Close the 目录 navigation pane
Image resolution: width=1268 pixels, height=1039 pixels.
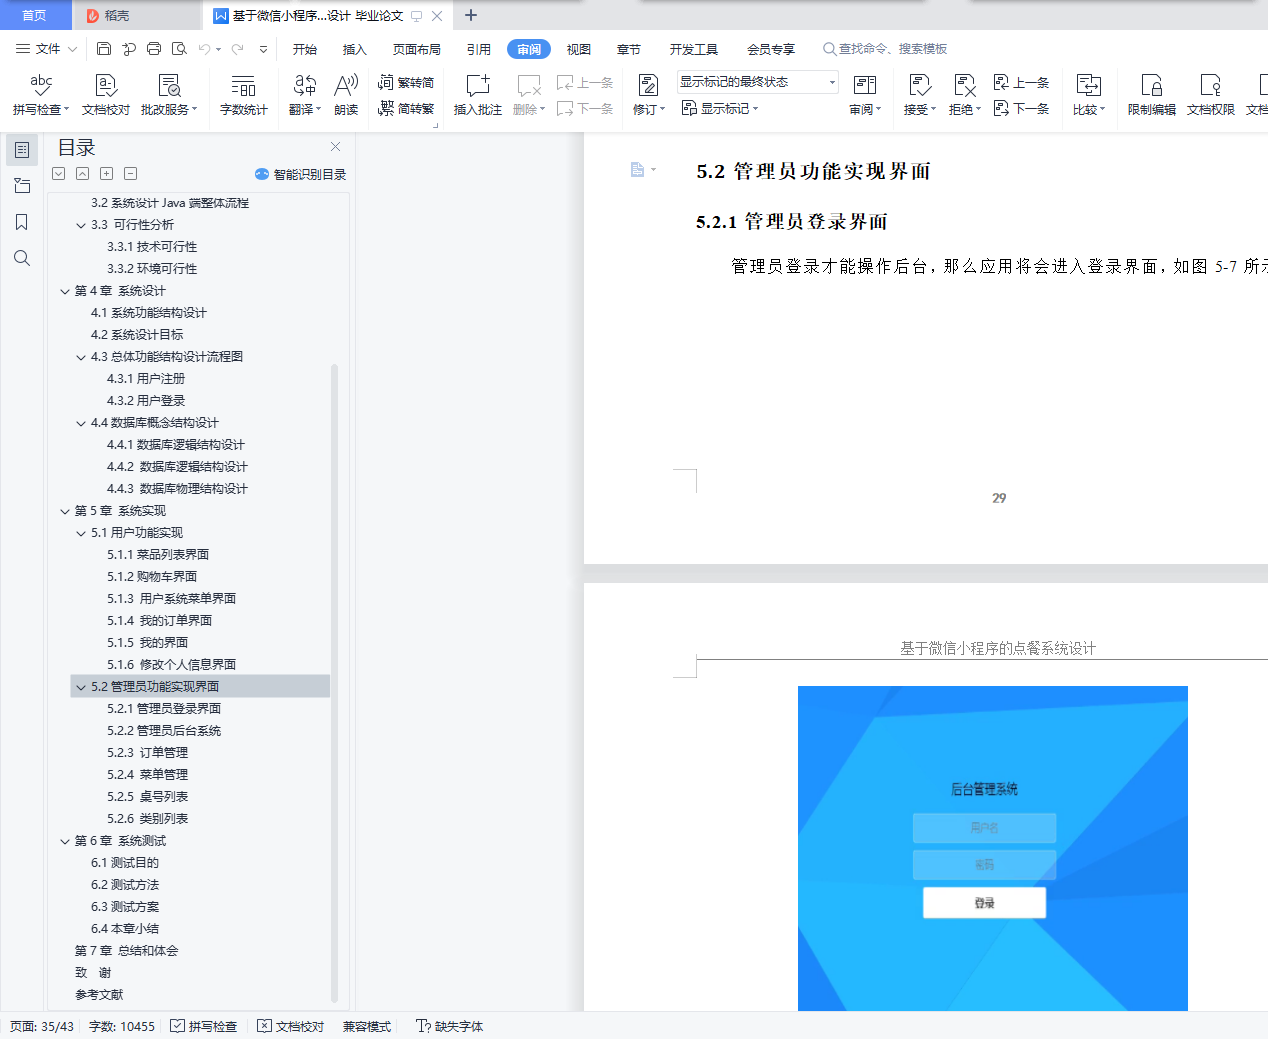click(x=335, y=147)
